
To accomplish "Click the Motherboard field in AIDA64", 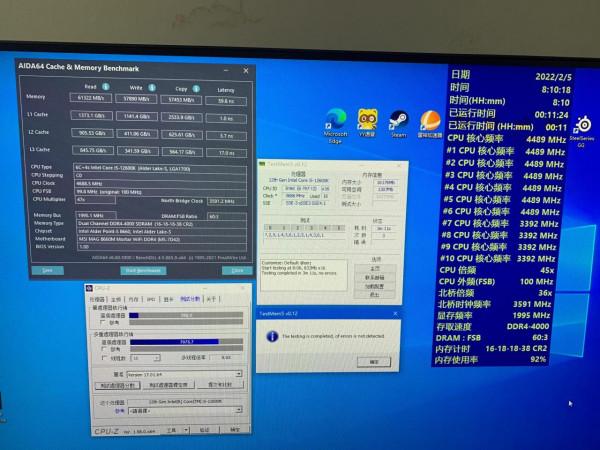I will tap(161, 240).
